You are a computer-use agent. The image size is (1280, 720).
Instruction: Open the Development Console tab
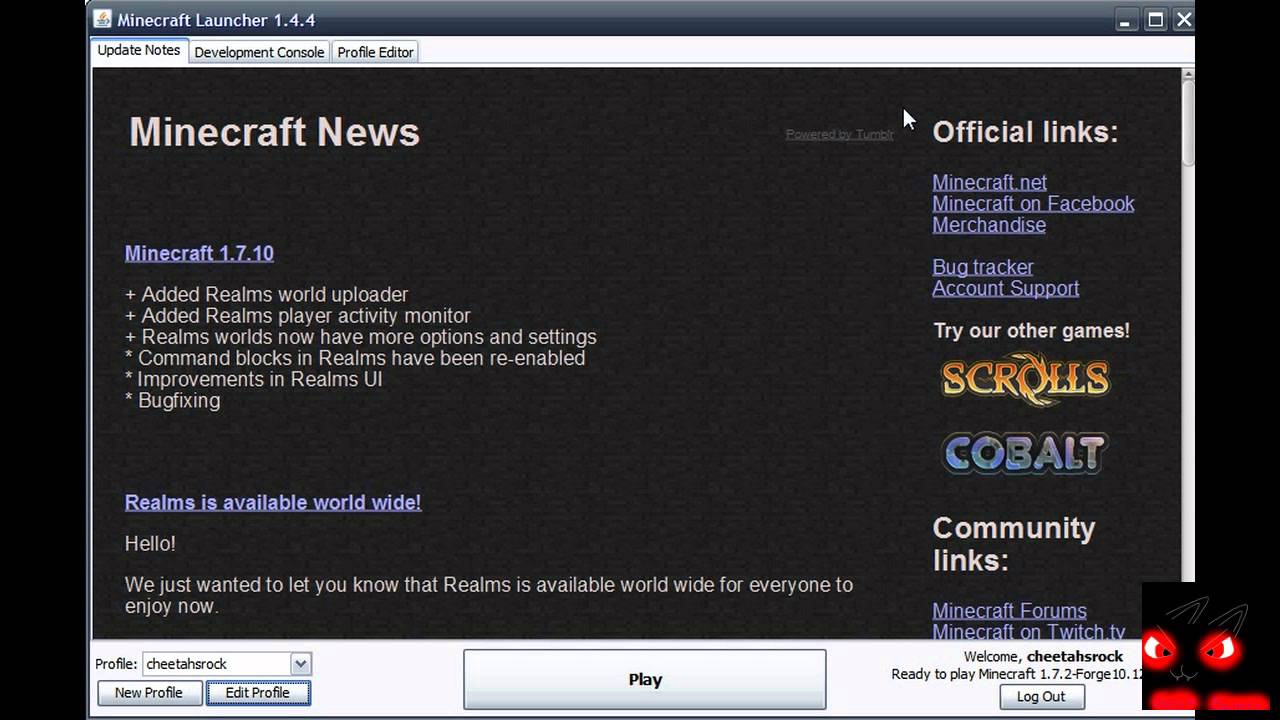259,52
